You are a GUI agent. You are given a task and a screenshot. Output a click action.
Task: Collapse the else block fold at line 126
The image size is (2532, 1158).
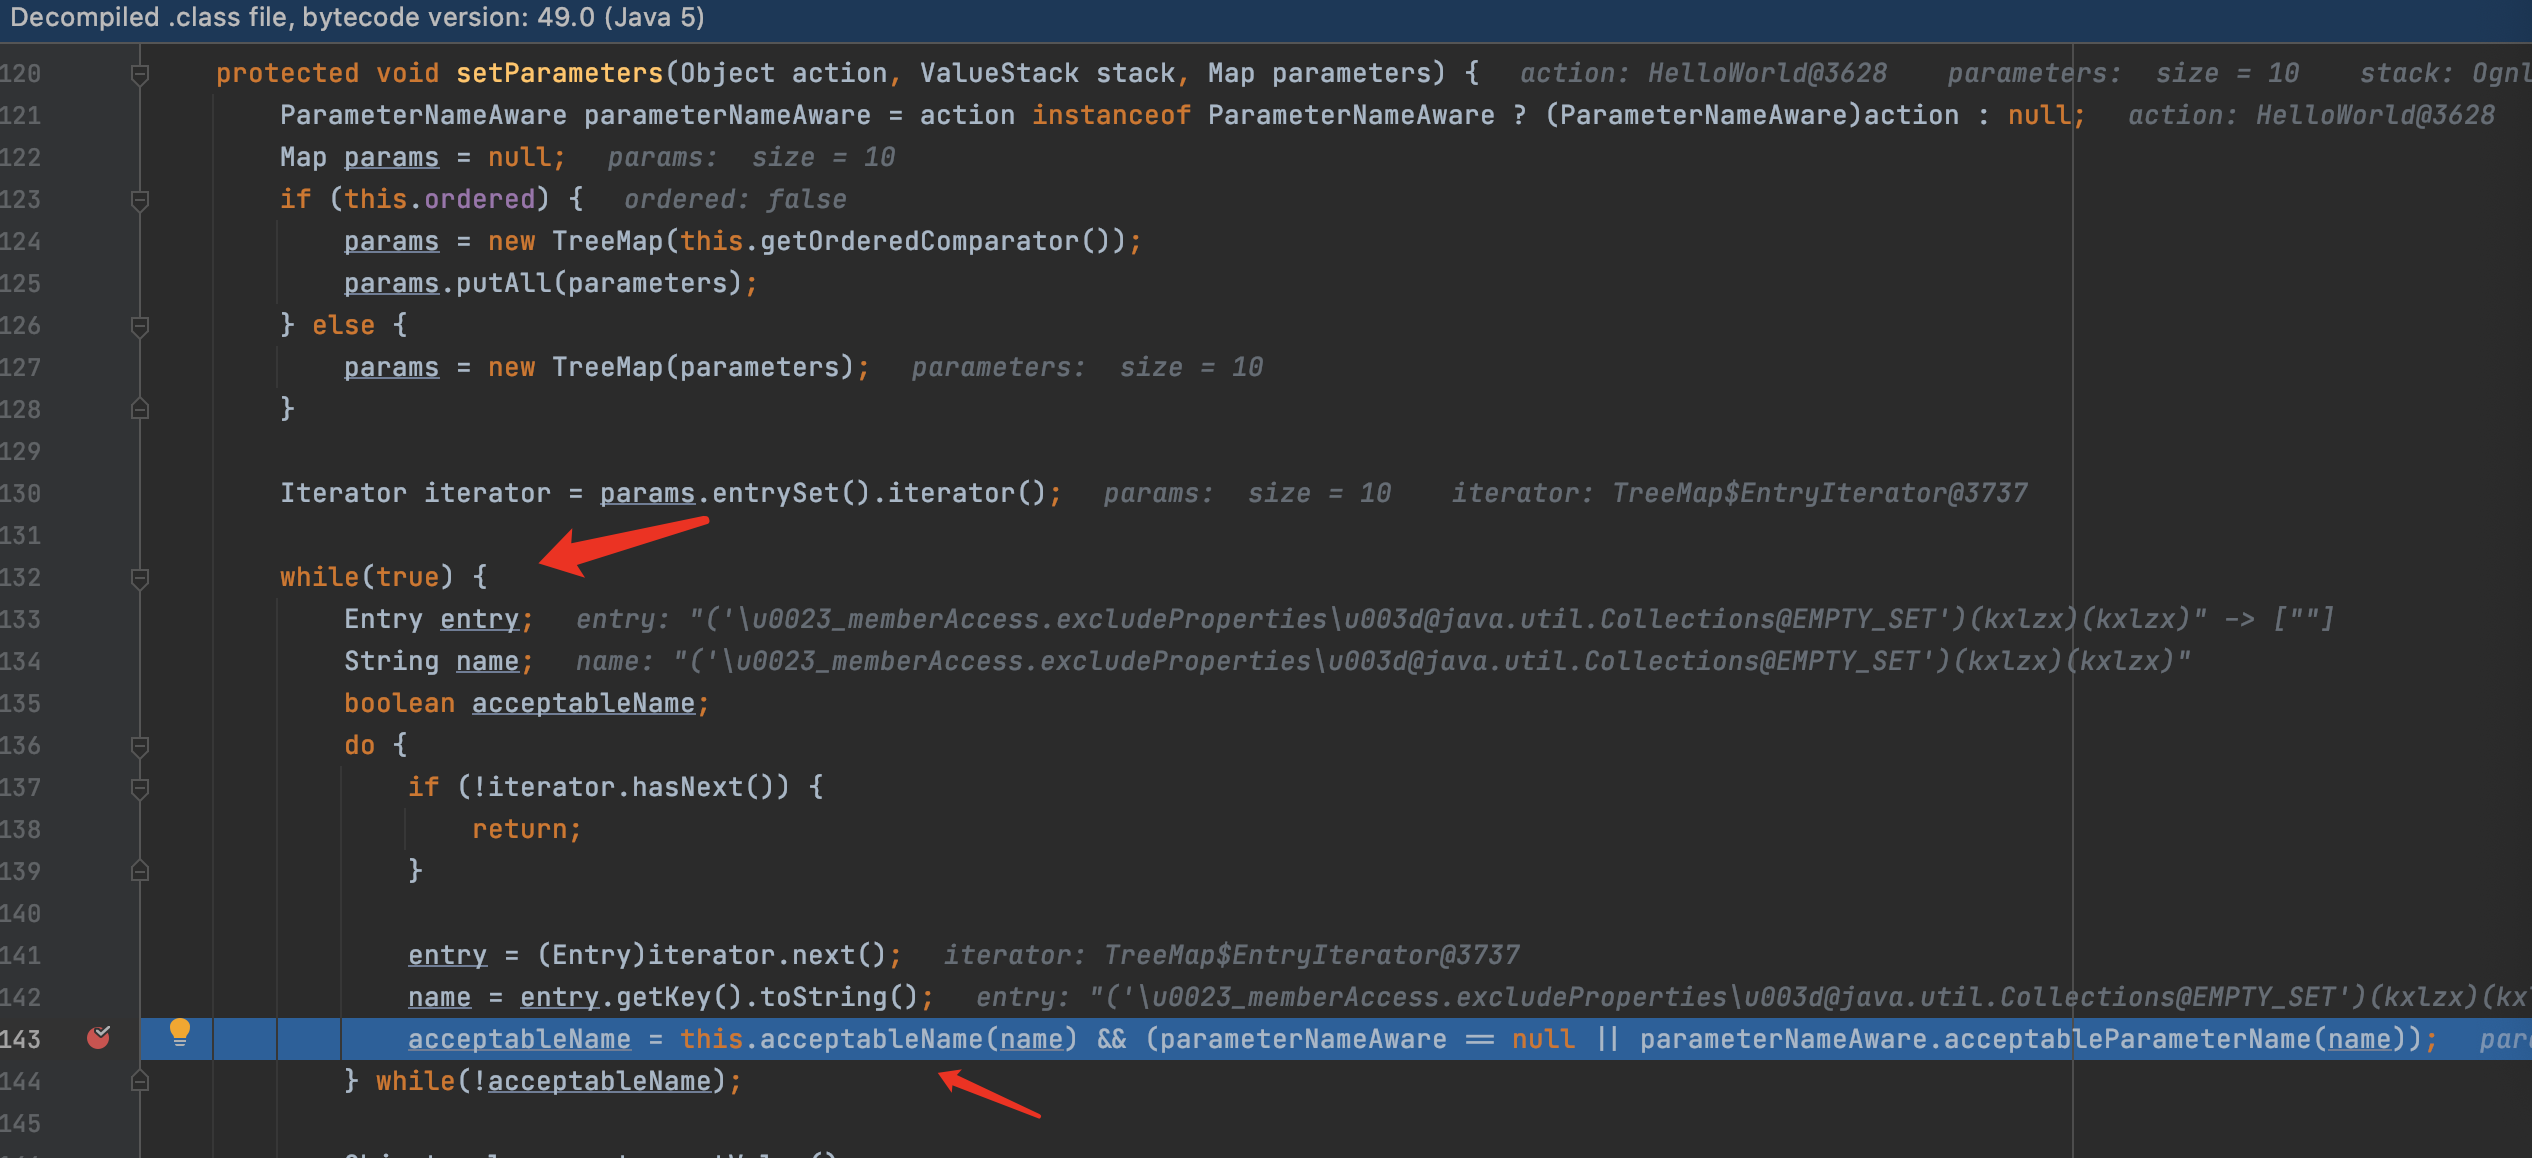[x=140, y=326]
